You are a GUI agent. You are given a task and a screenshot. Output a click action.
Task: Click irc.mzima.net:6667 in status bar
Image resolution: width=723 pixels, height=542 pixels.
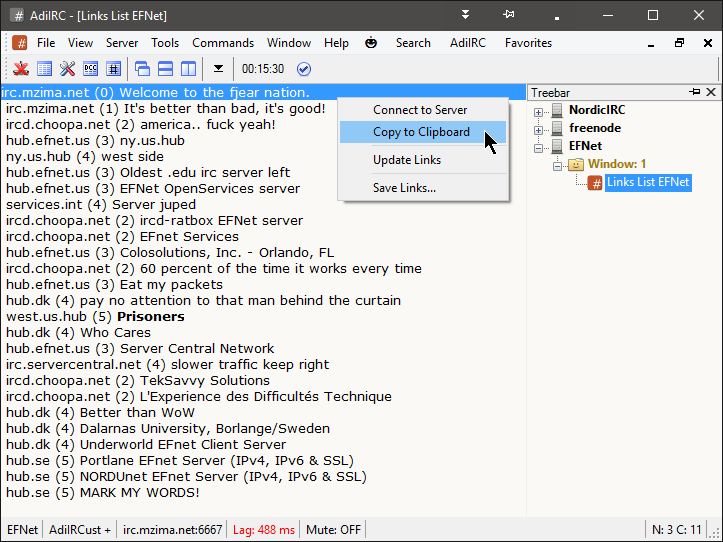coord(172,530)
